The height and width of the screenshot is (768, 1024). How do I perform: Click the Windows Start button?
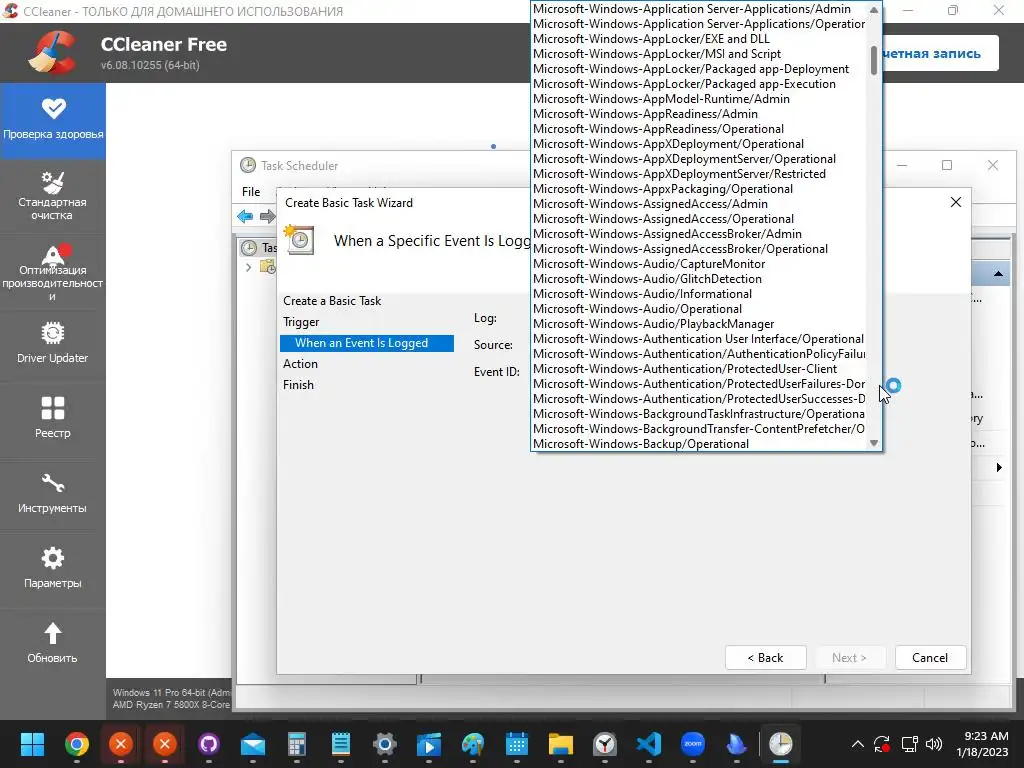point(32,744)
